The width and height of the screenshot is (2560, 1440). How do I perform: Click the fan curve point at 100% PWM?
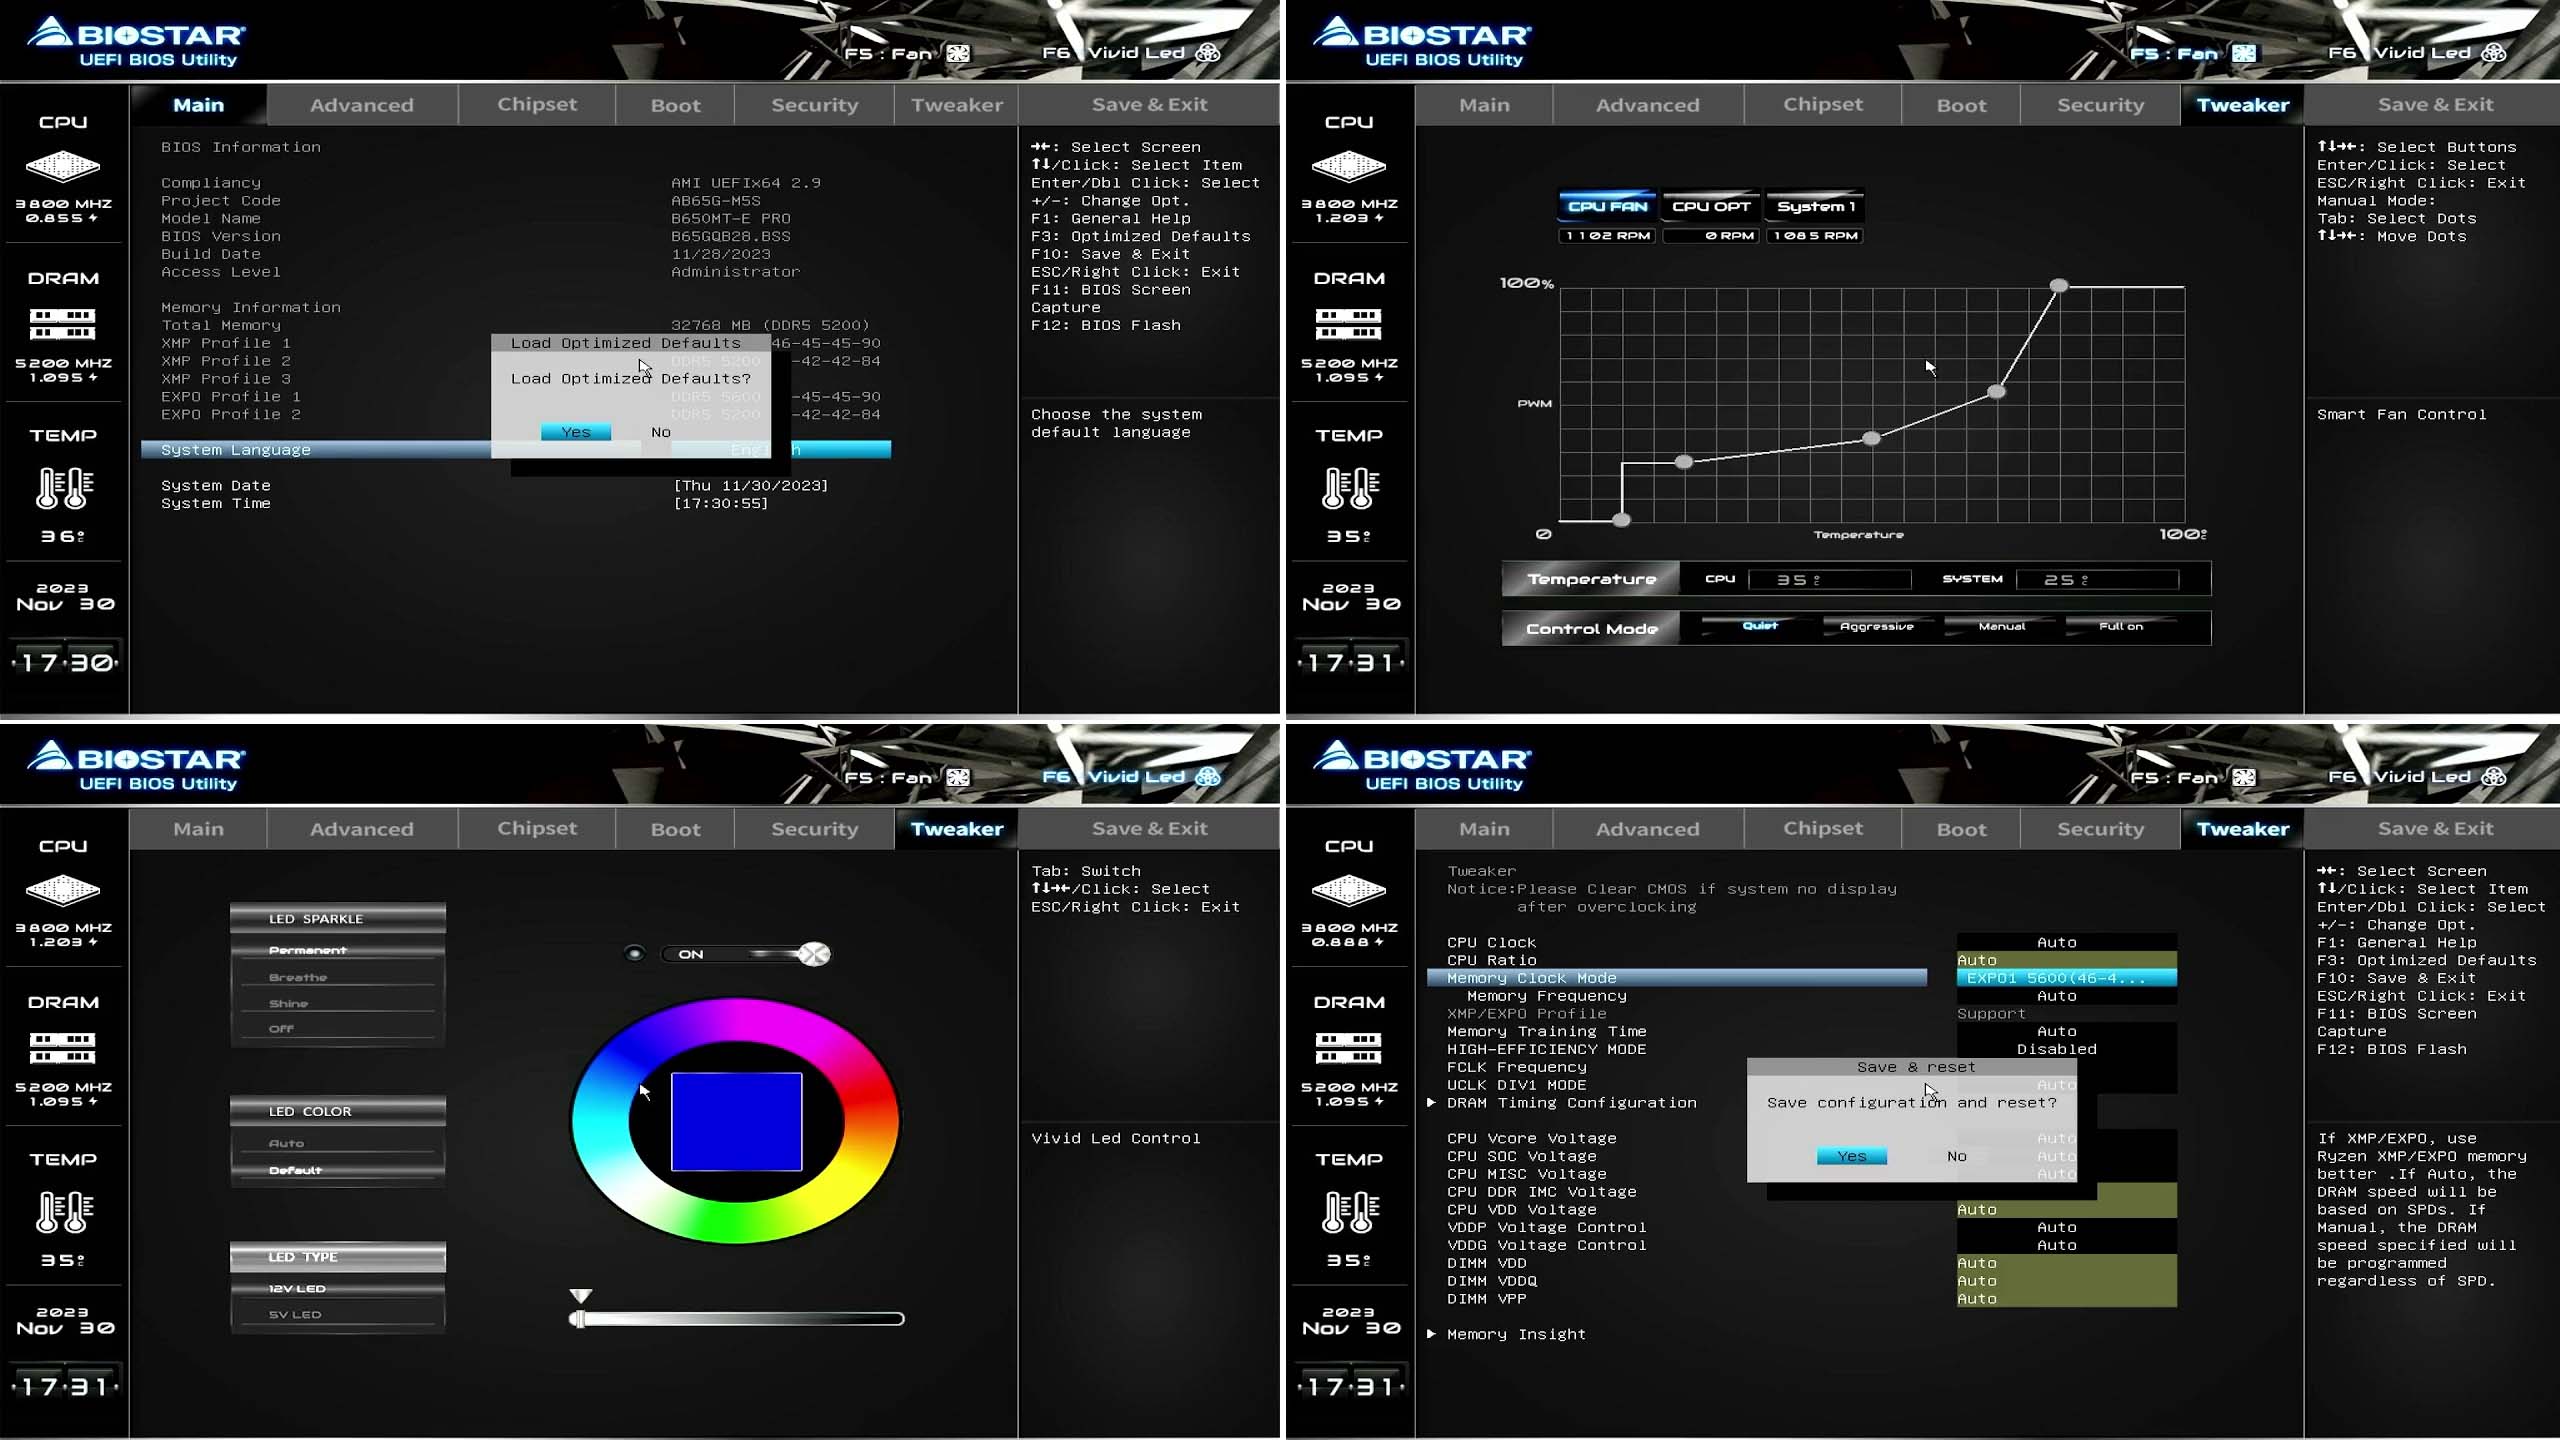pos(2058,286)
